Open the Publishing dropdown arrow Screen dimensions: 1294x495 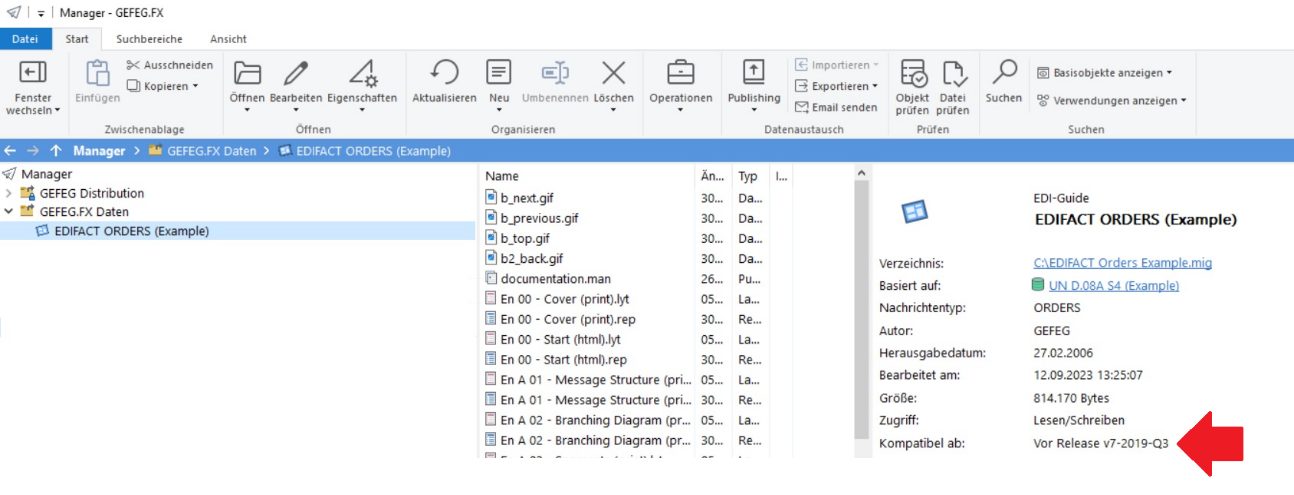pyautogui.click(x=753, y=110)
